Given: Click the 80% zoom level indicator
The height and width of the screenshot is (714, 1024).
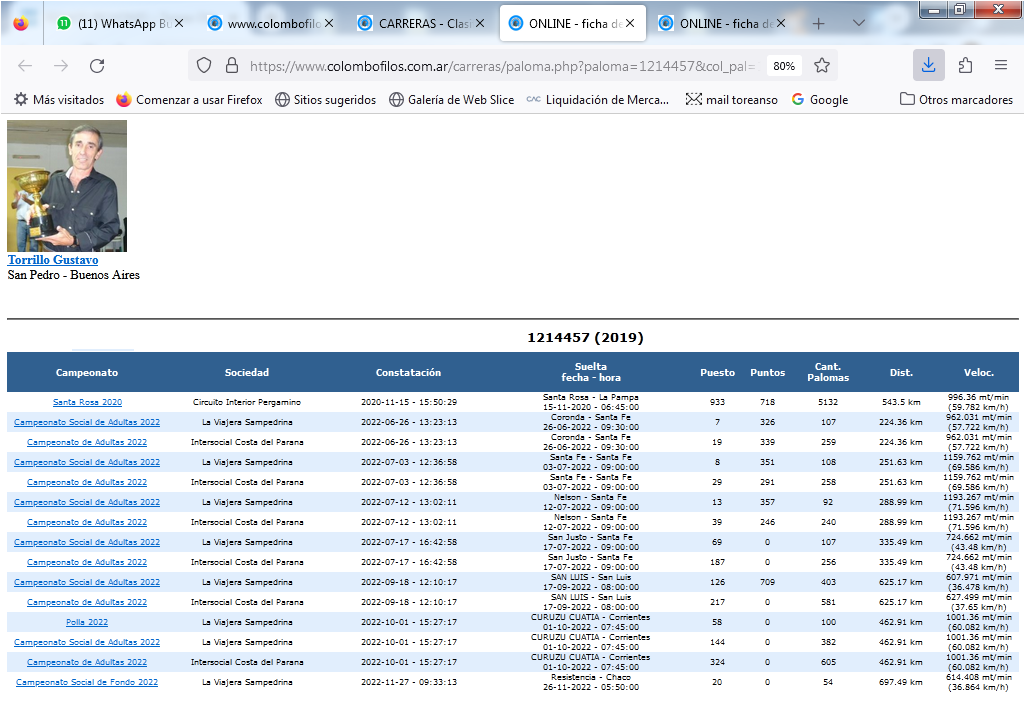Looking at the screenshot, I should tap(784, 66).
